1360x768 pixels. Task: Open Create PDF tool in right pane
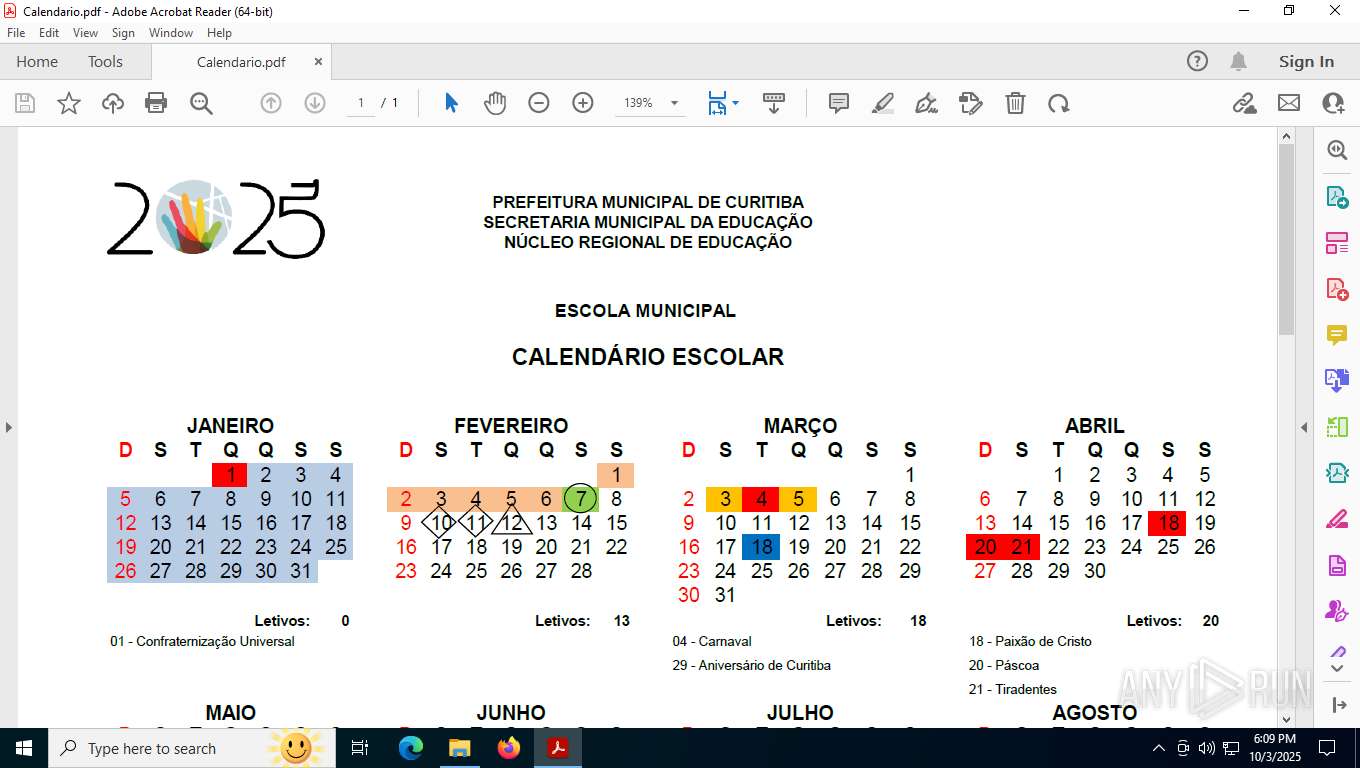(1337, 289)
